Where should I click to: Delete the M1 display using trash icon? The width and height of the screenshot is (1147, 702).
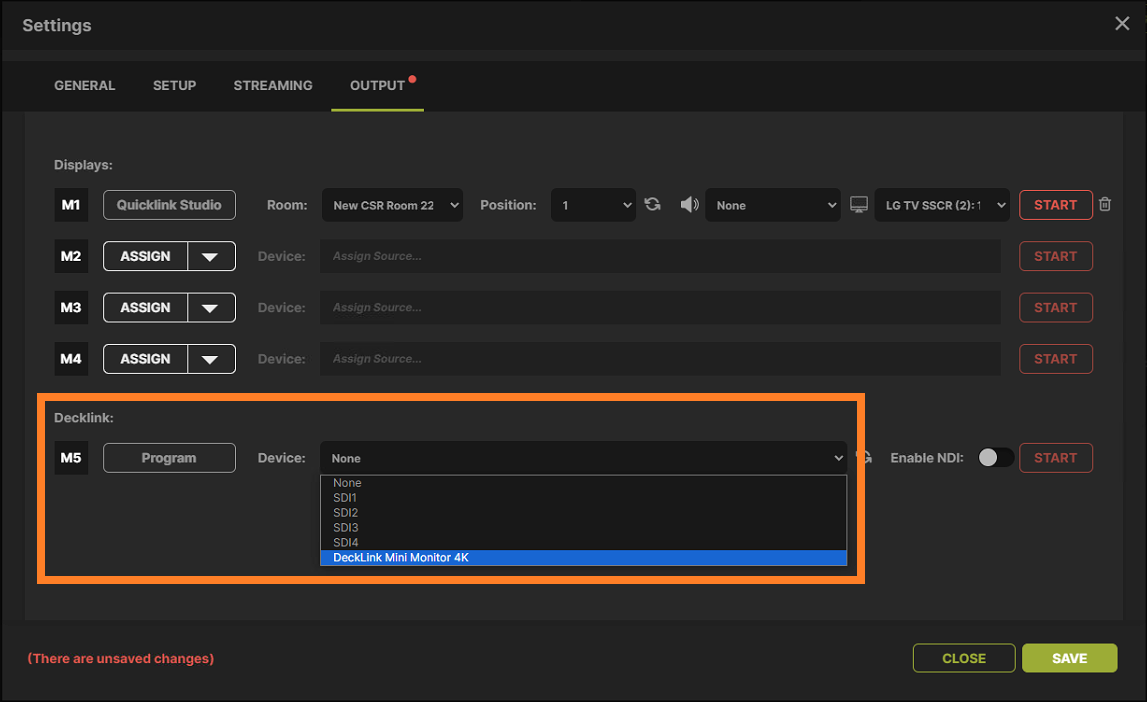pos(1104,204)
